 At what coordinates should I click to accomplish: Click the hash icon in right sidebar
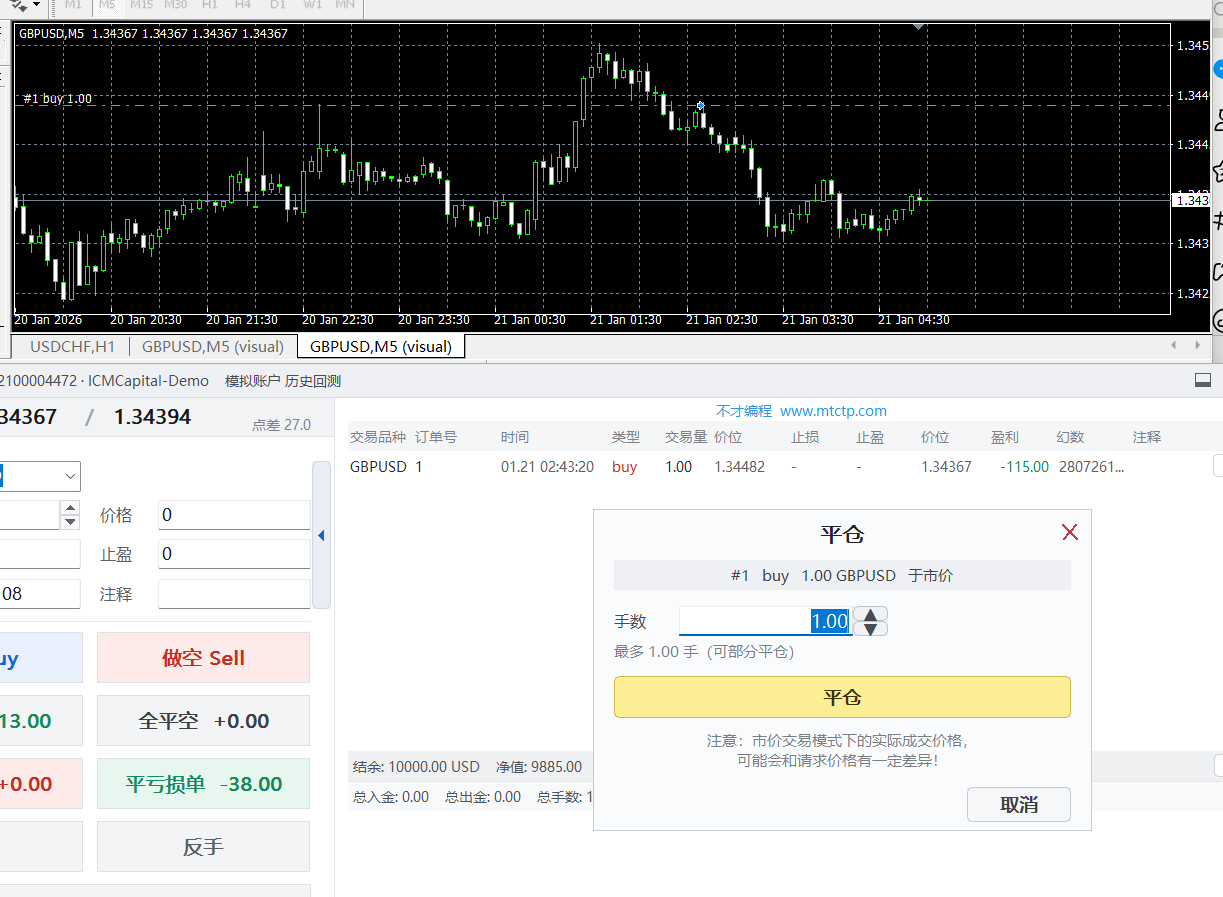(x=1218, y=221)
